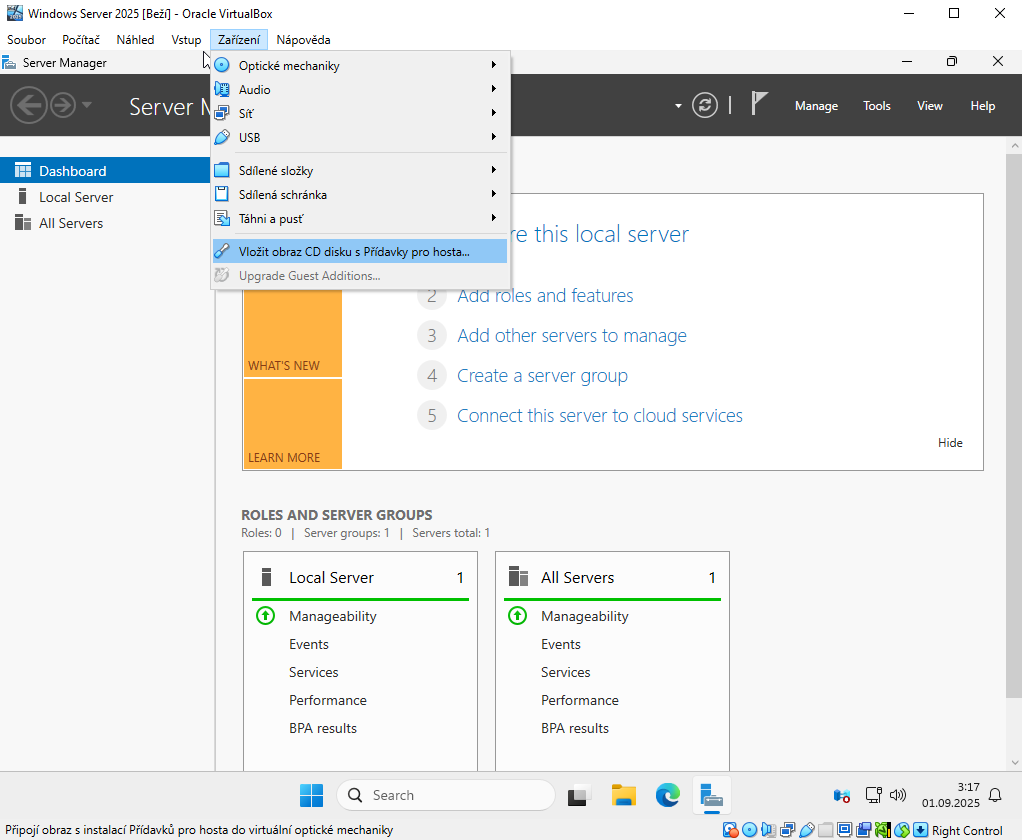Open the Nápověda menu

pos(303,40)
